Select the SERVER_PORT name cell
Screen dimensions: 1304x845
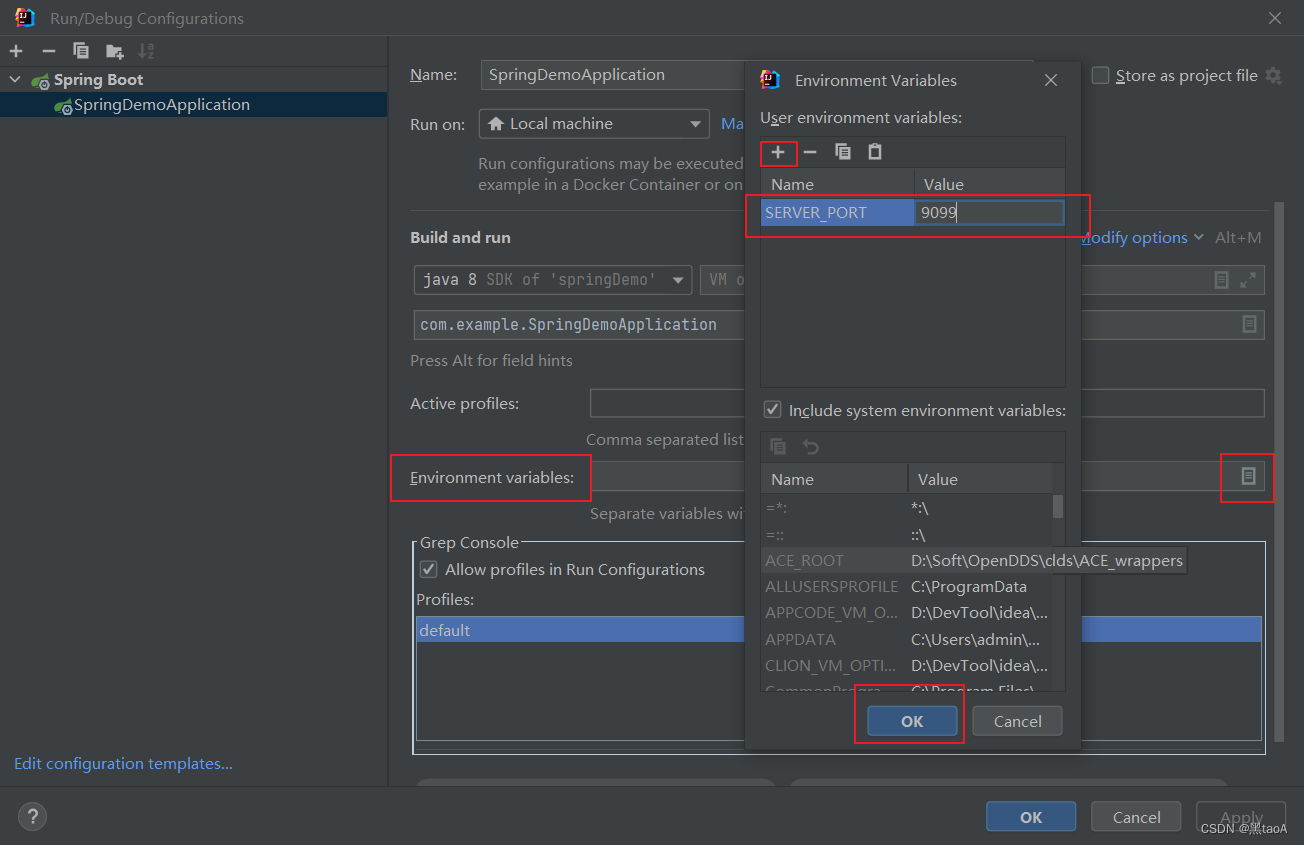click(838, 212)
